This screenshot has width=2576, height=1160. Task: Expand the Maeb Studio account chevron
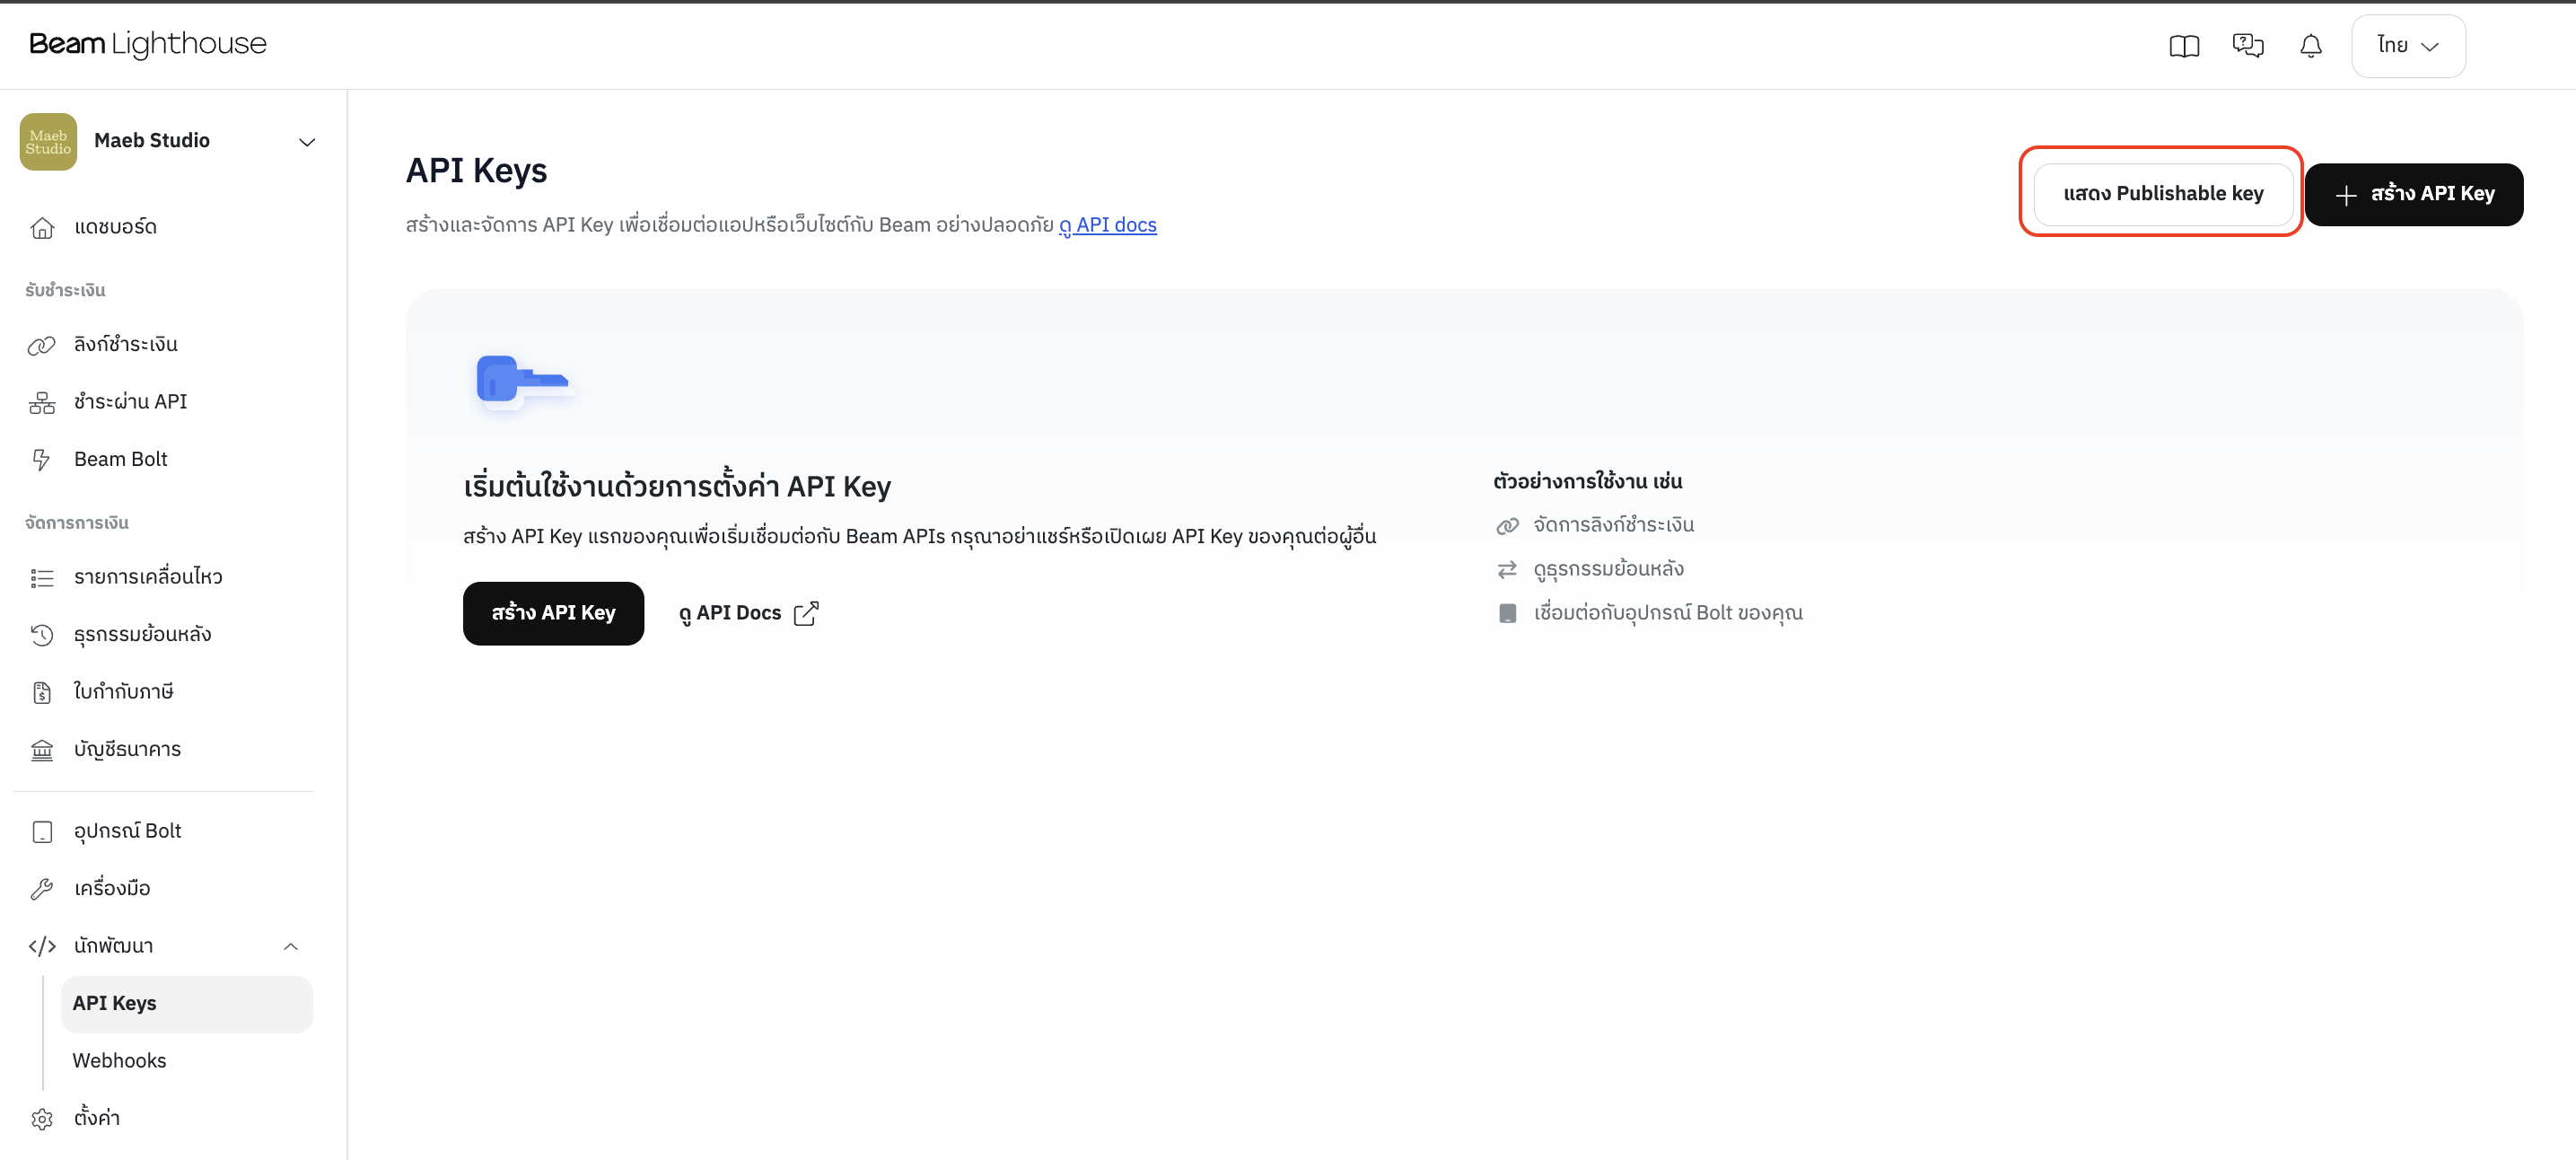(307, 142)
